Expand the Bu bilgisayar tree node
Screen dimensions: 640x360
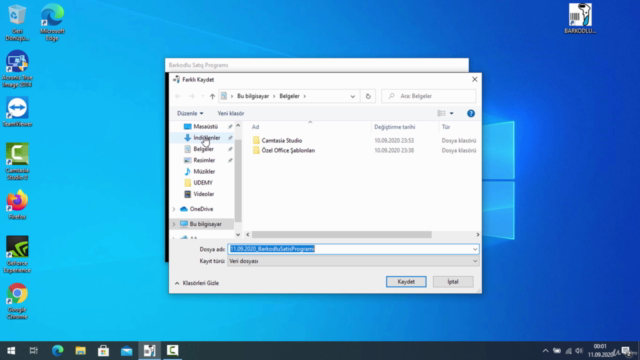click(174, 224)
